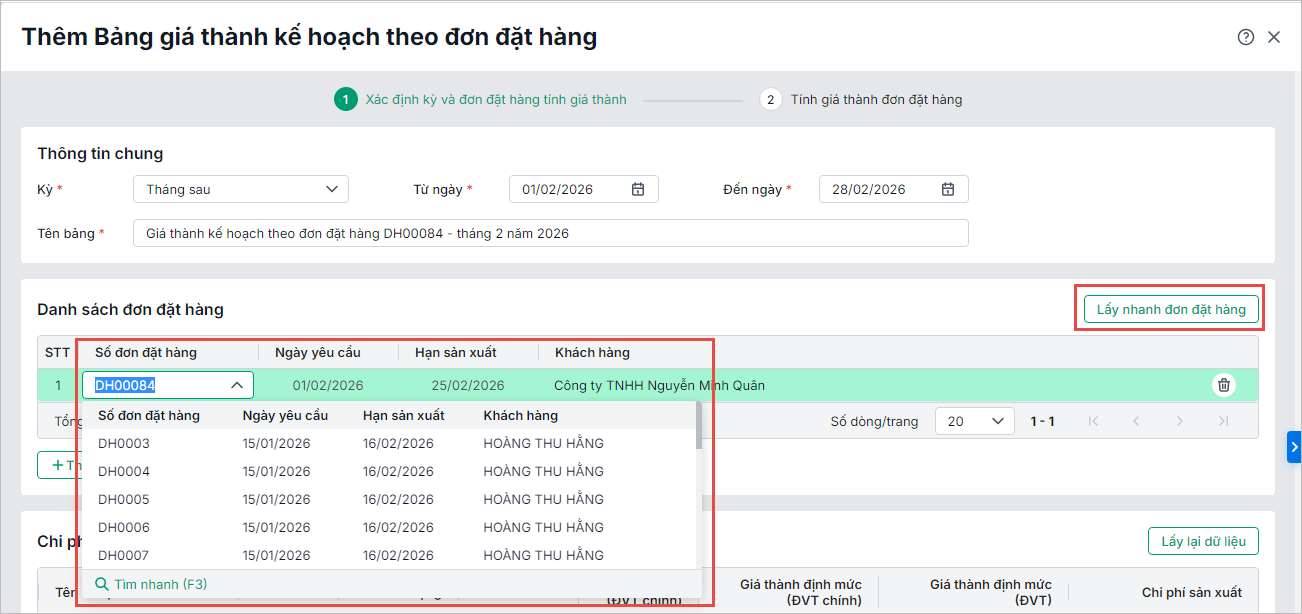Click 25/02/2026 production deadline cell
Viewport: 1302px width, 614px height.
pyautogui.click(x=469, y=385)
